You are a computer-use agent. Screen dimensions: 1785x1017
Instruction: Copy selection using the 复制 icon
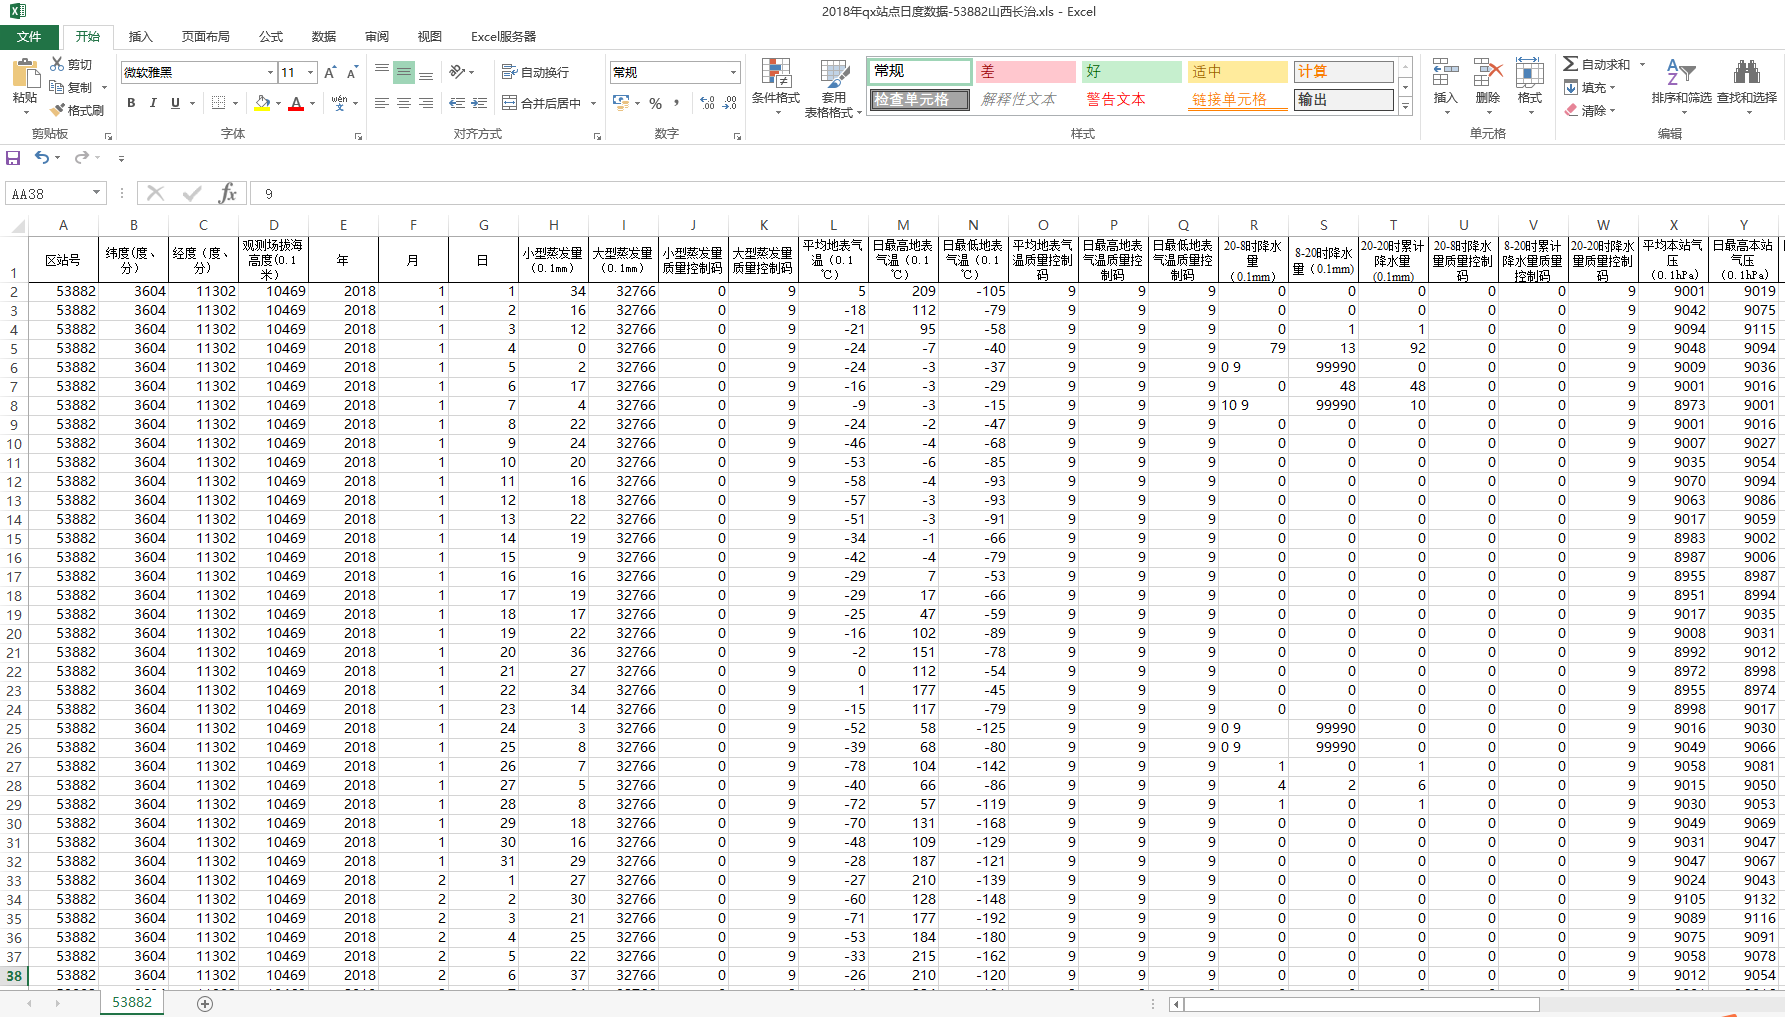click(x=58, y=87)
